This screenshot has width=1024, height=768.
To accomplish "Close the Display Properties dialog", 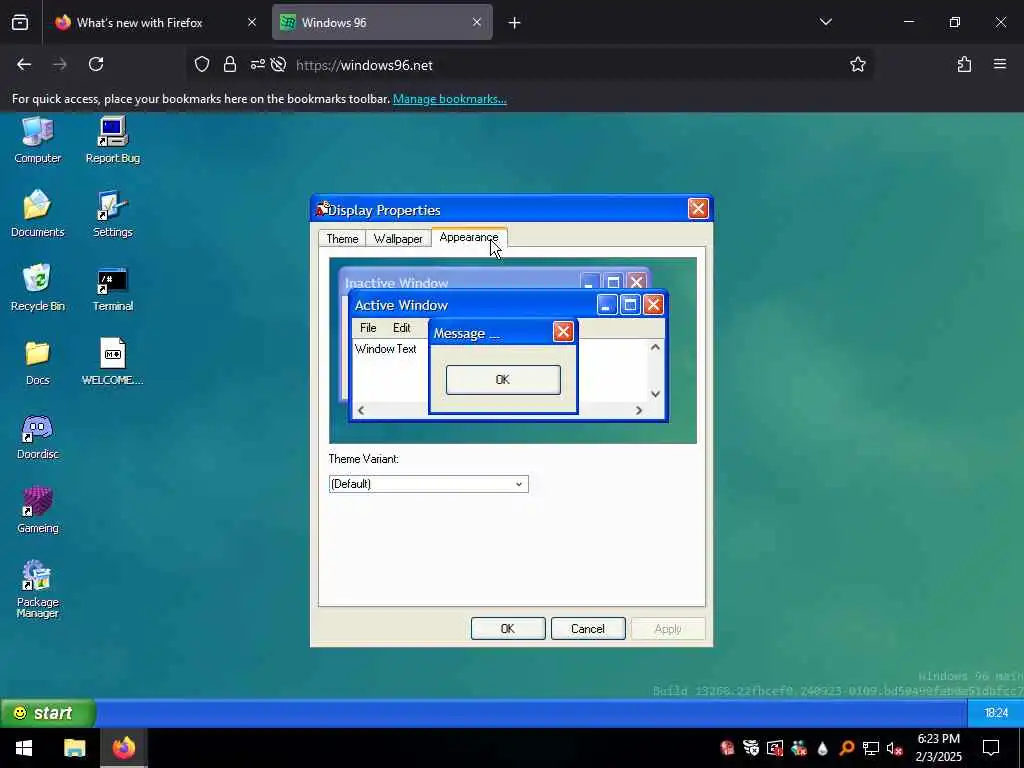I will pyautogui.click(x=698, y=208).
